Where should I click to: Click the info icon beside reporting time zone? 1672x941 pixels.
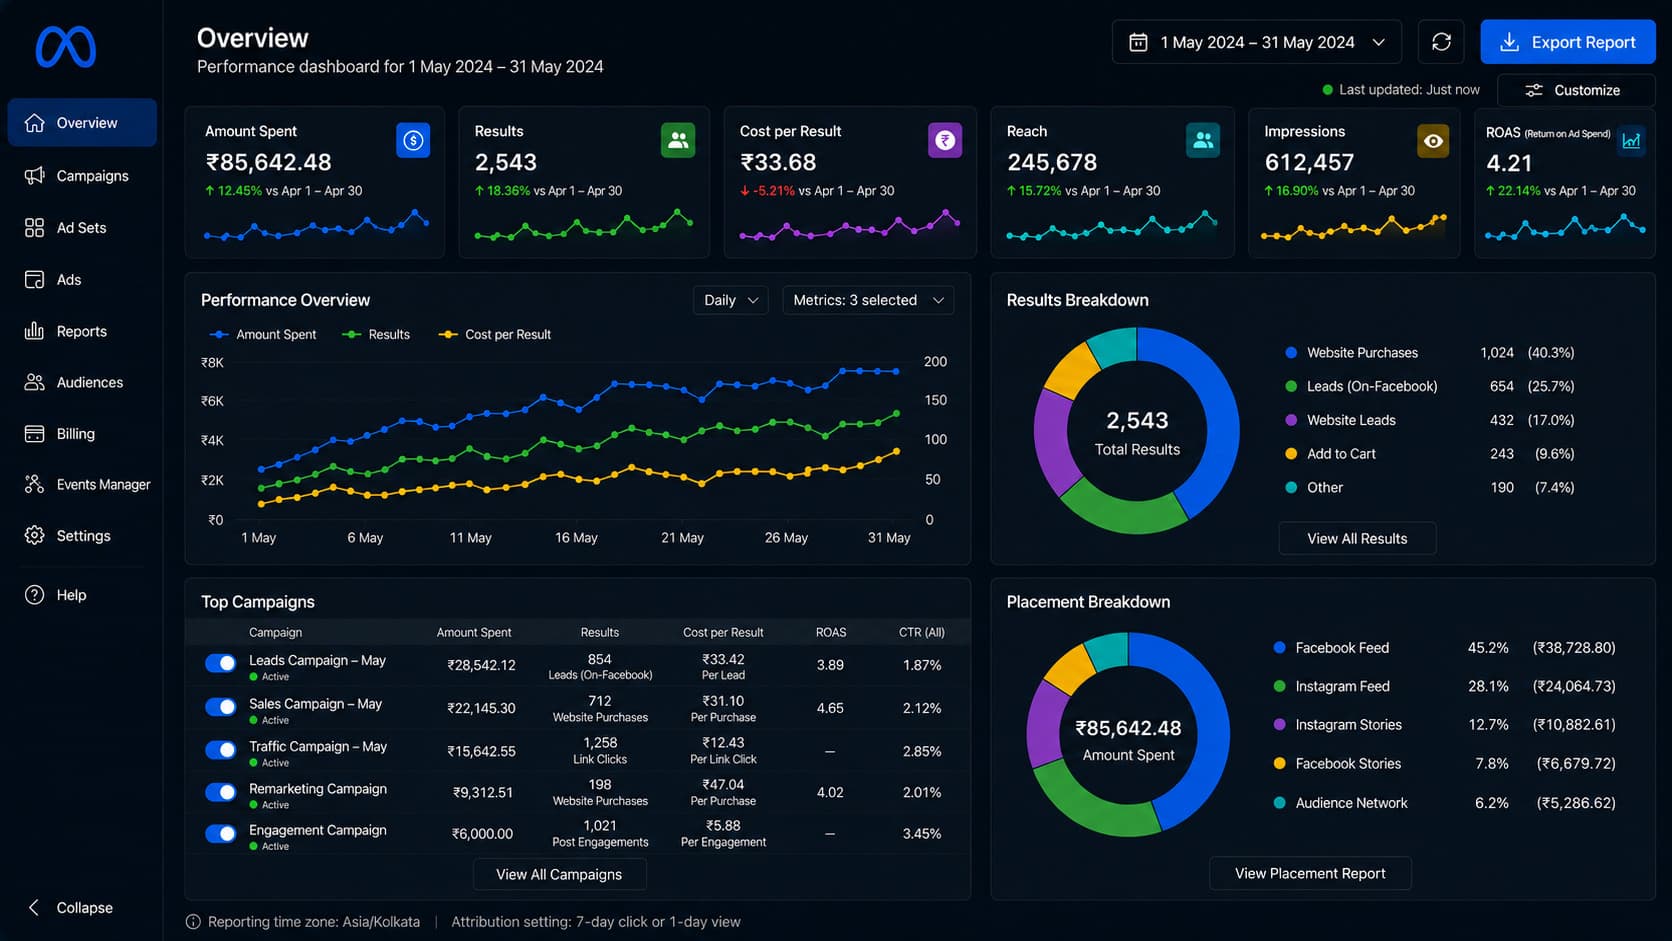(193, 922)
